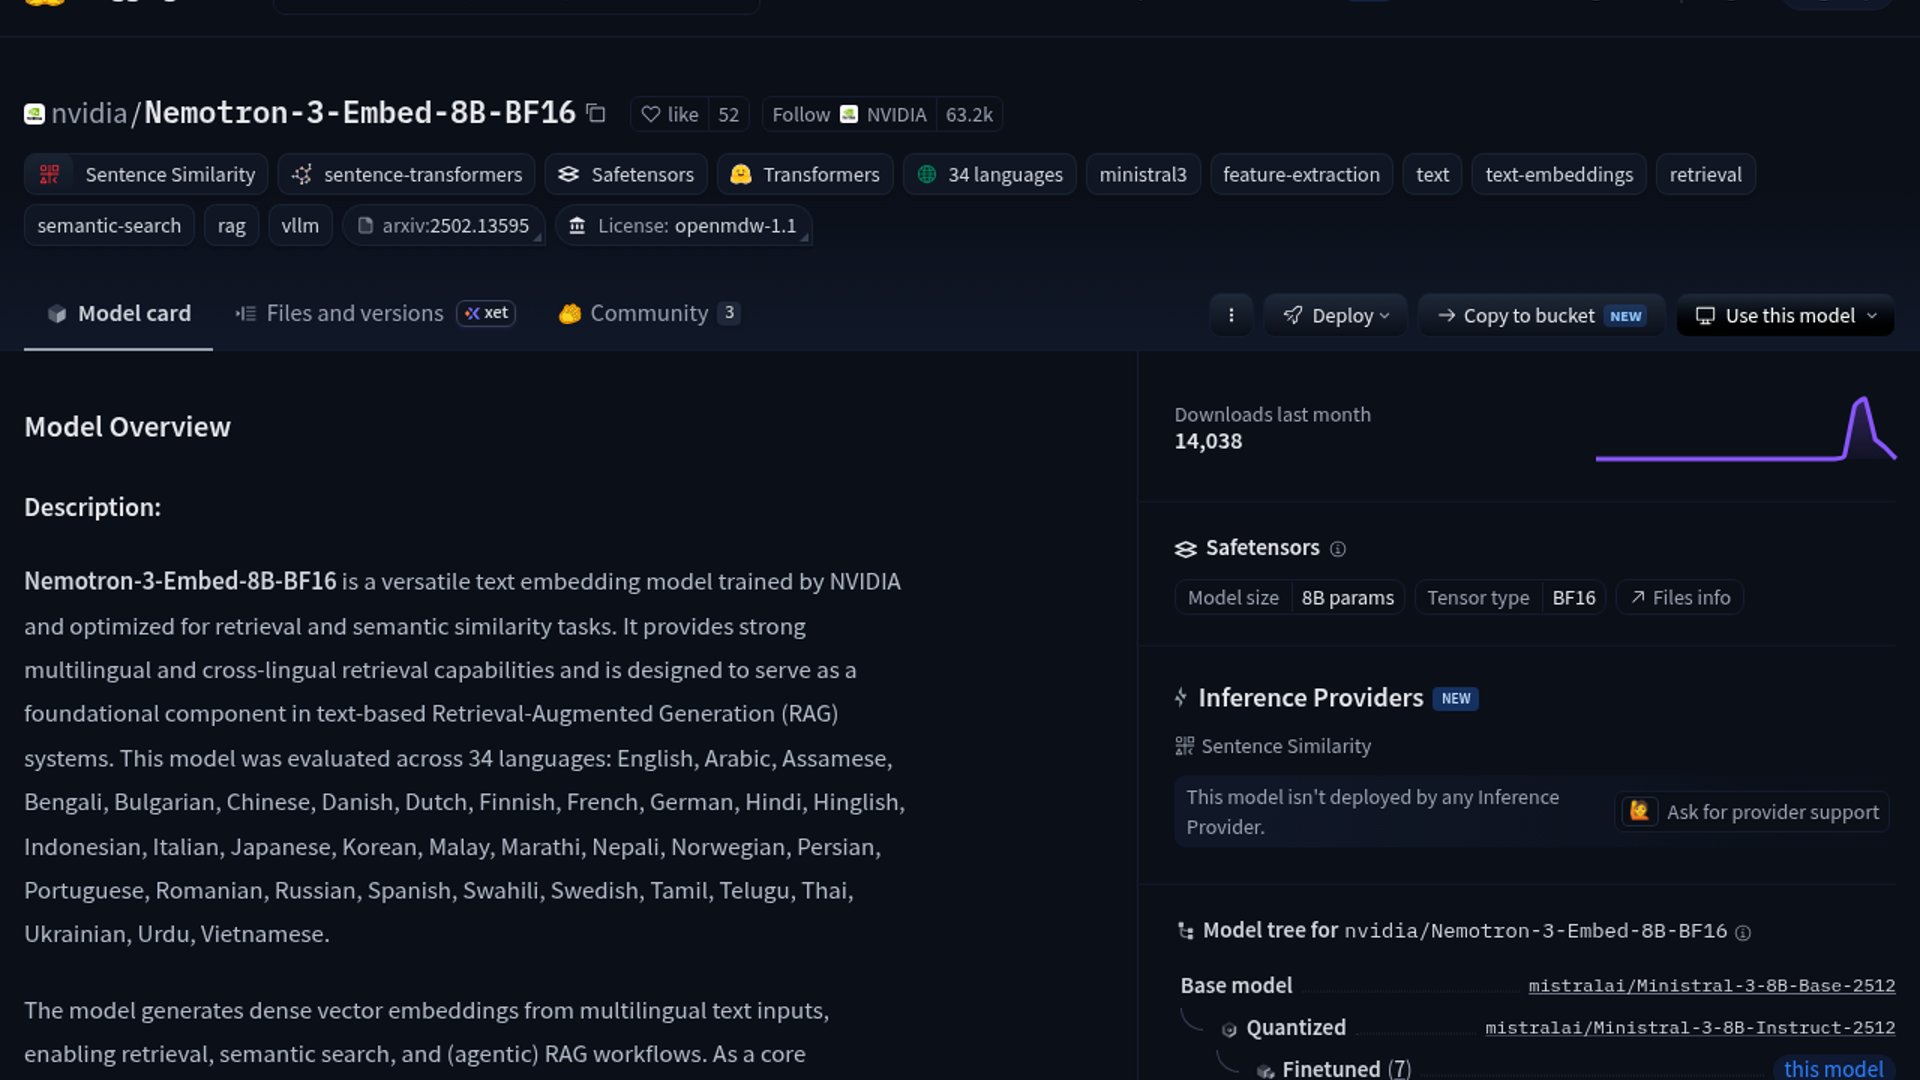This screenshot has height=1080, width=1920.
Task: Expand the Deploy dropdown
Action: (1335, 315)
